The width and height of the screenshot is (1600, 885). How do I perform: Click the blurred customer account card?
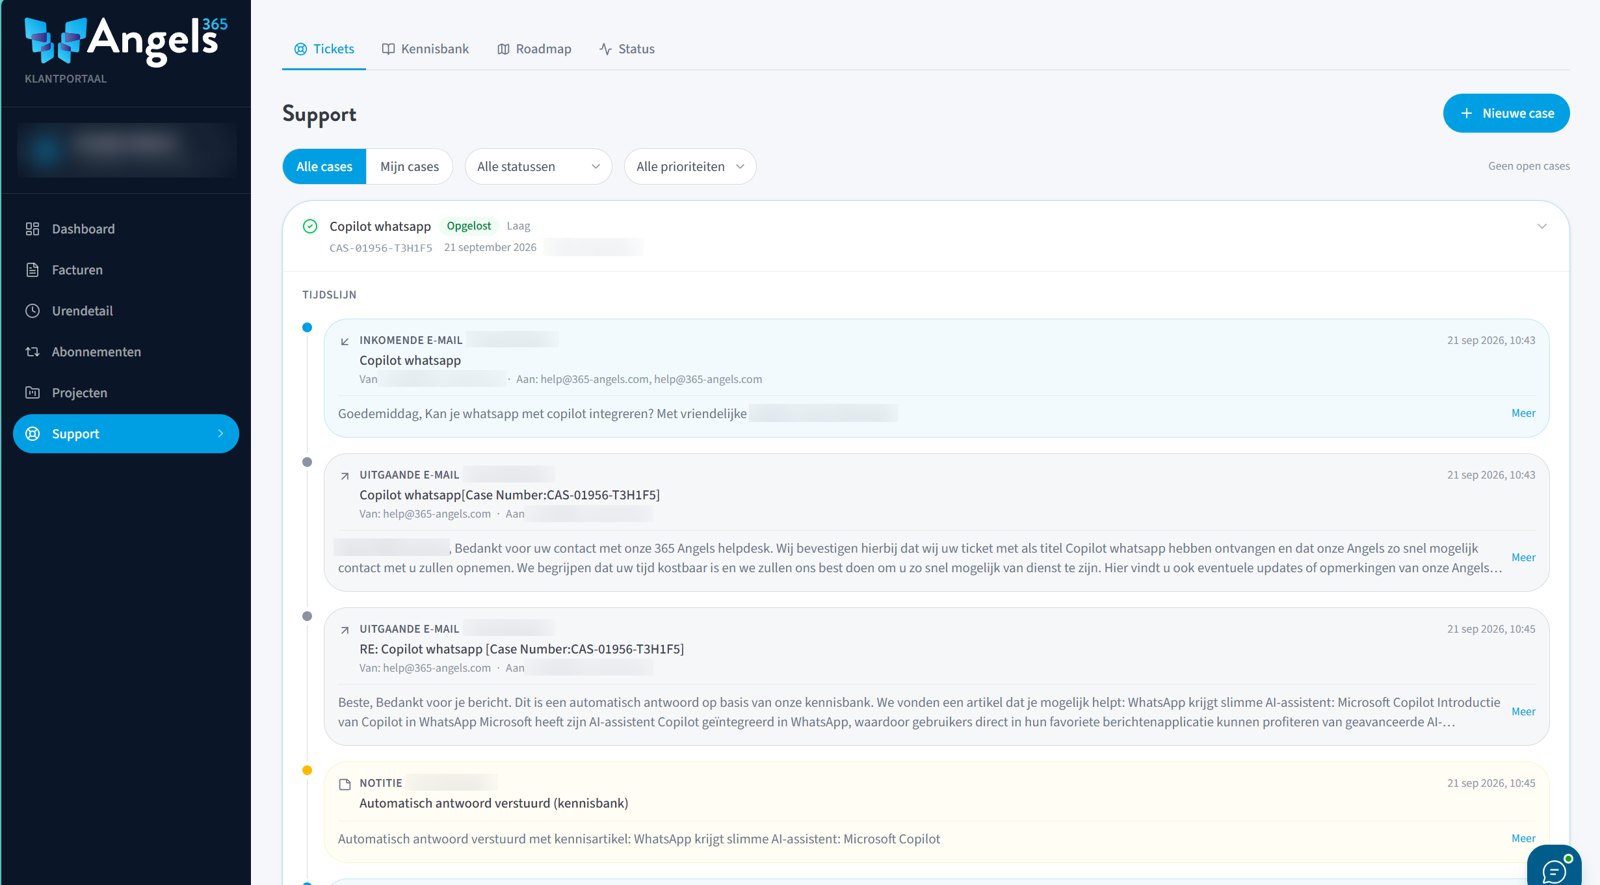click(127, 150)
